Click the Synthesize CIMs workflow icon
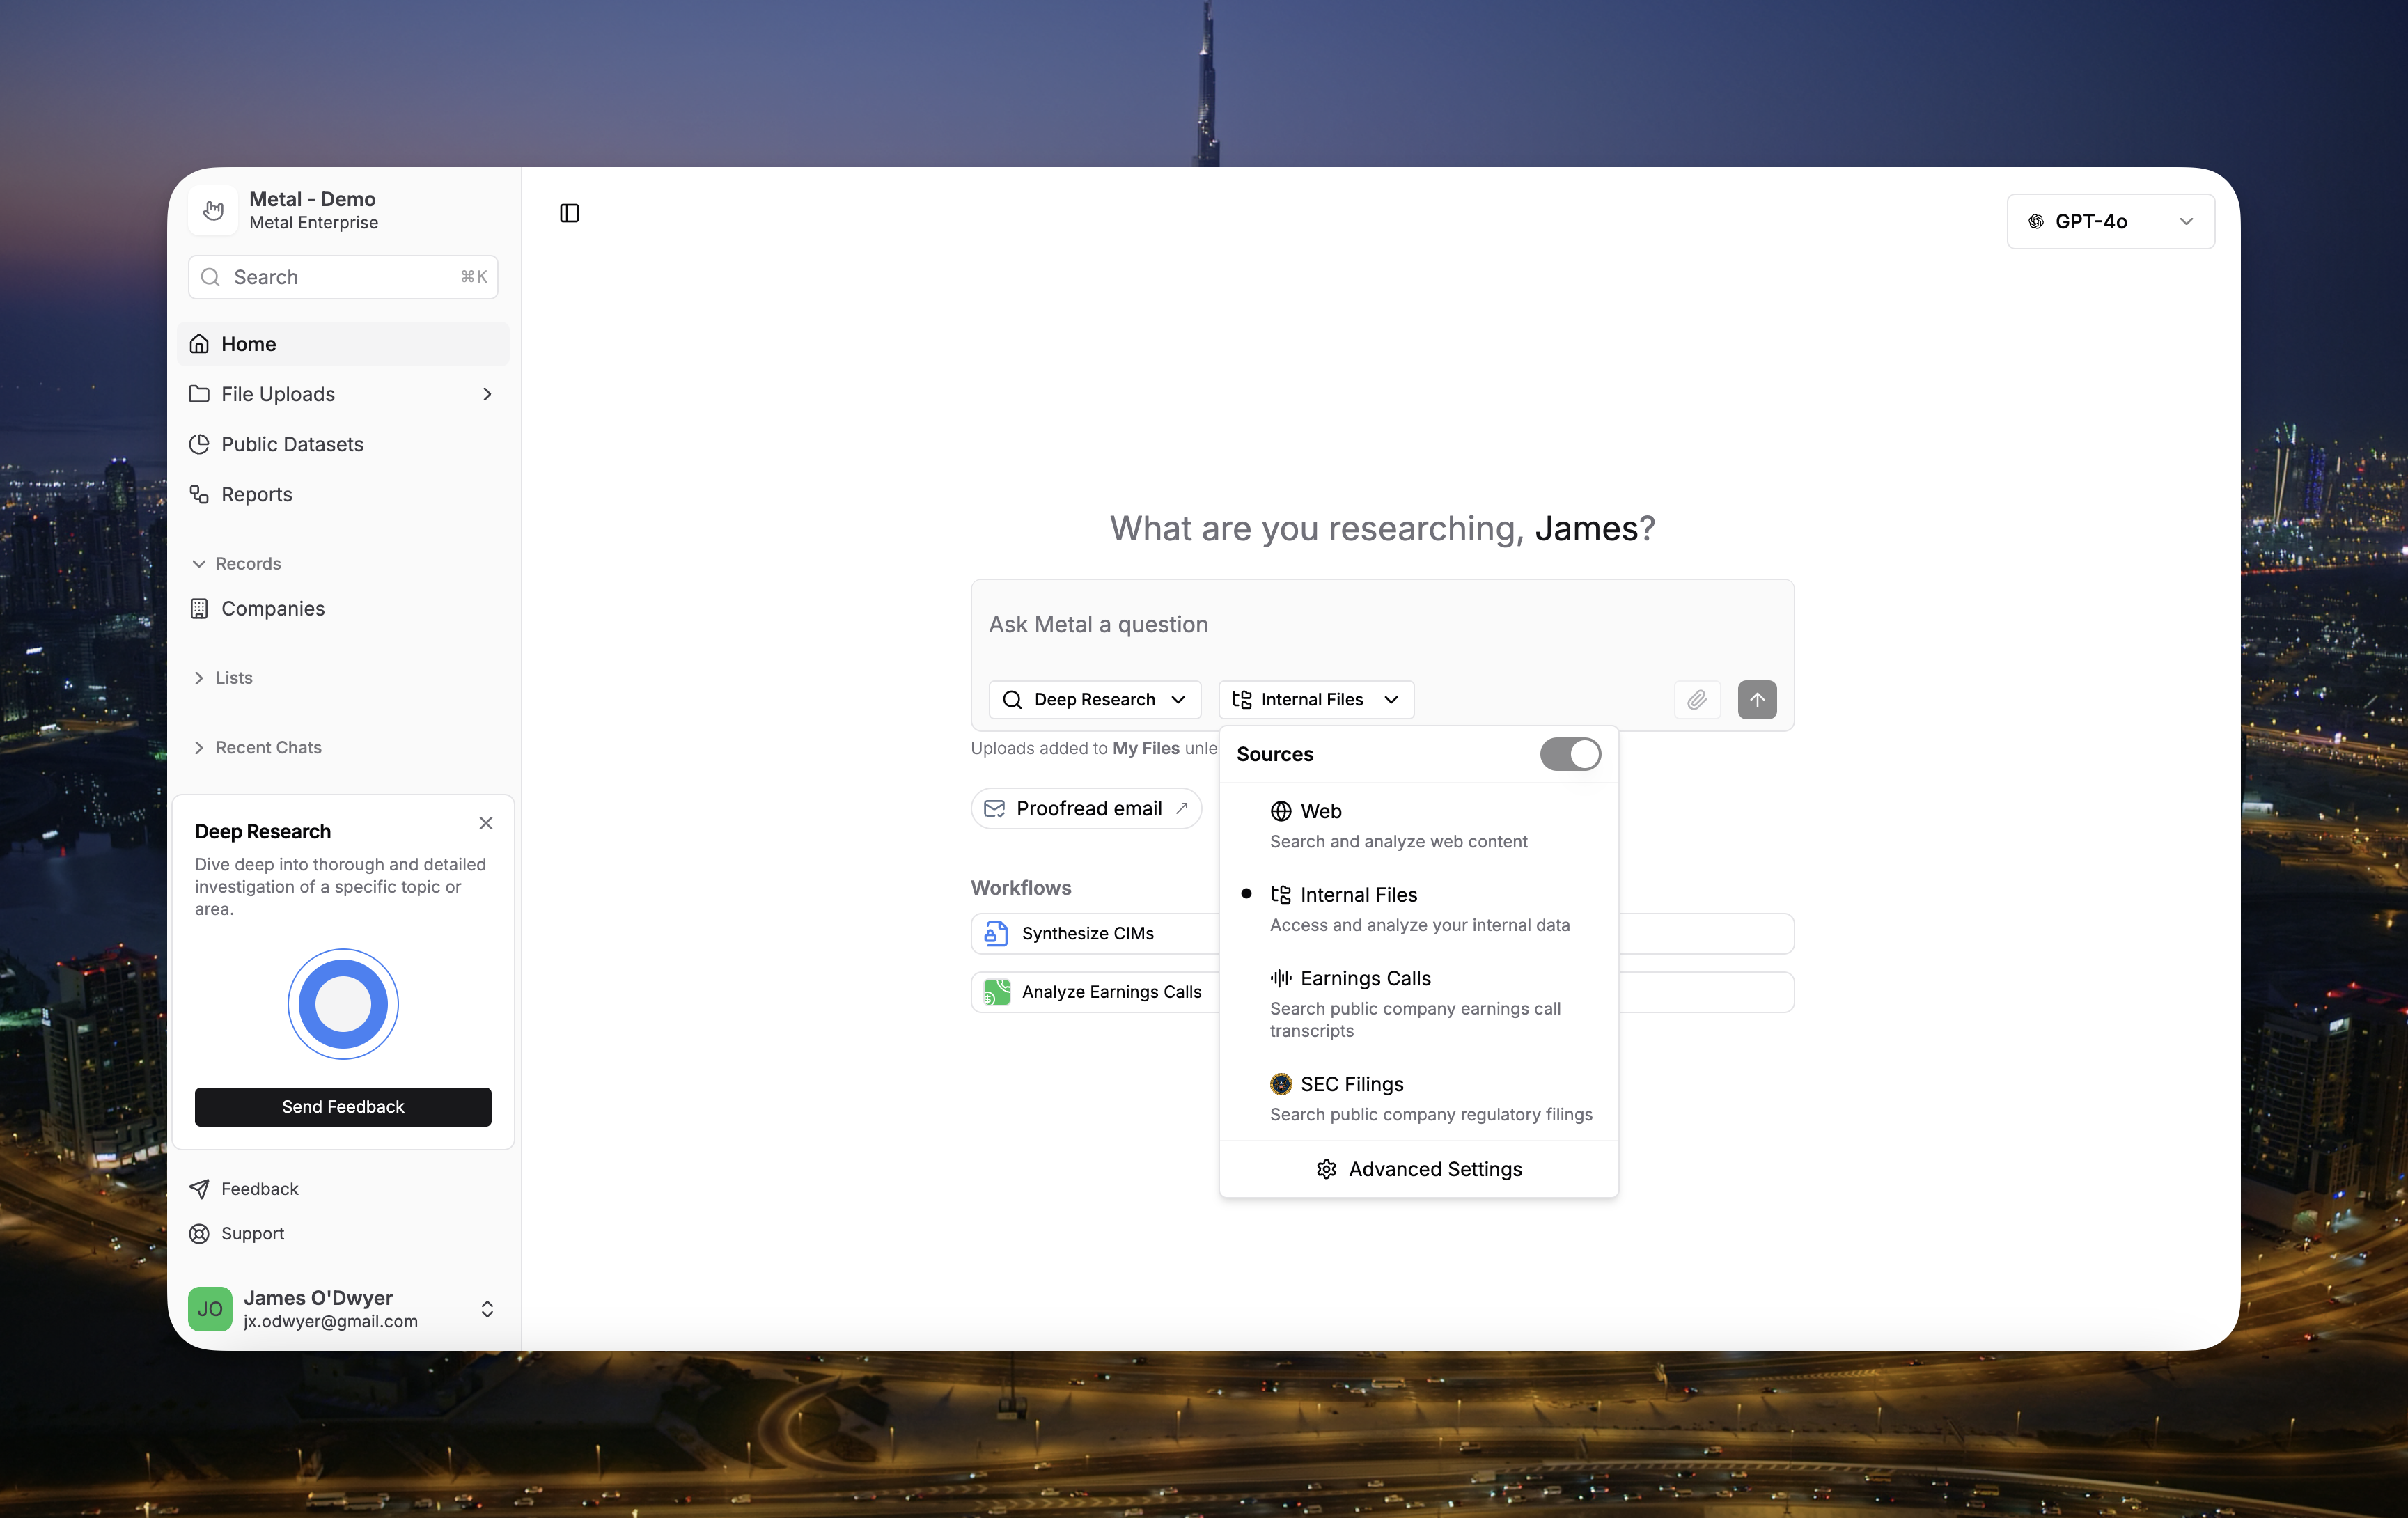2408x1518 pixels. [x=995, y=933]
